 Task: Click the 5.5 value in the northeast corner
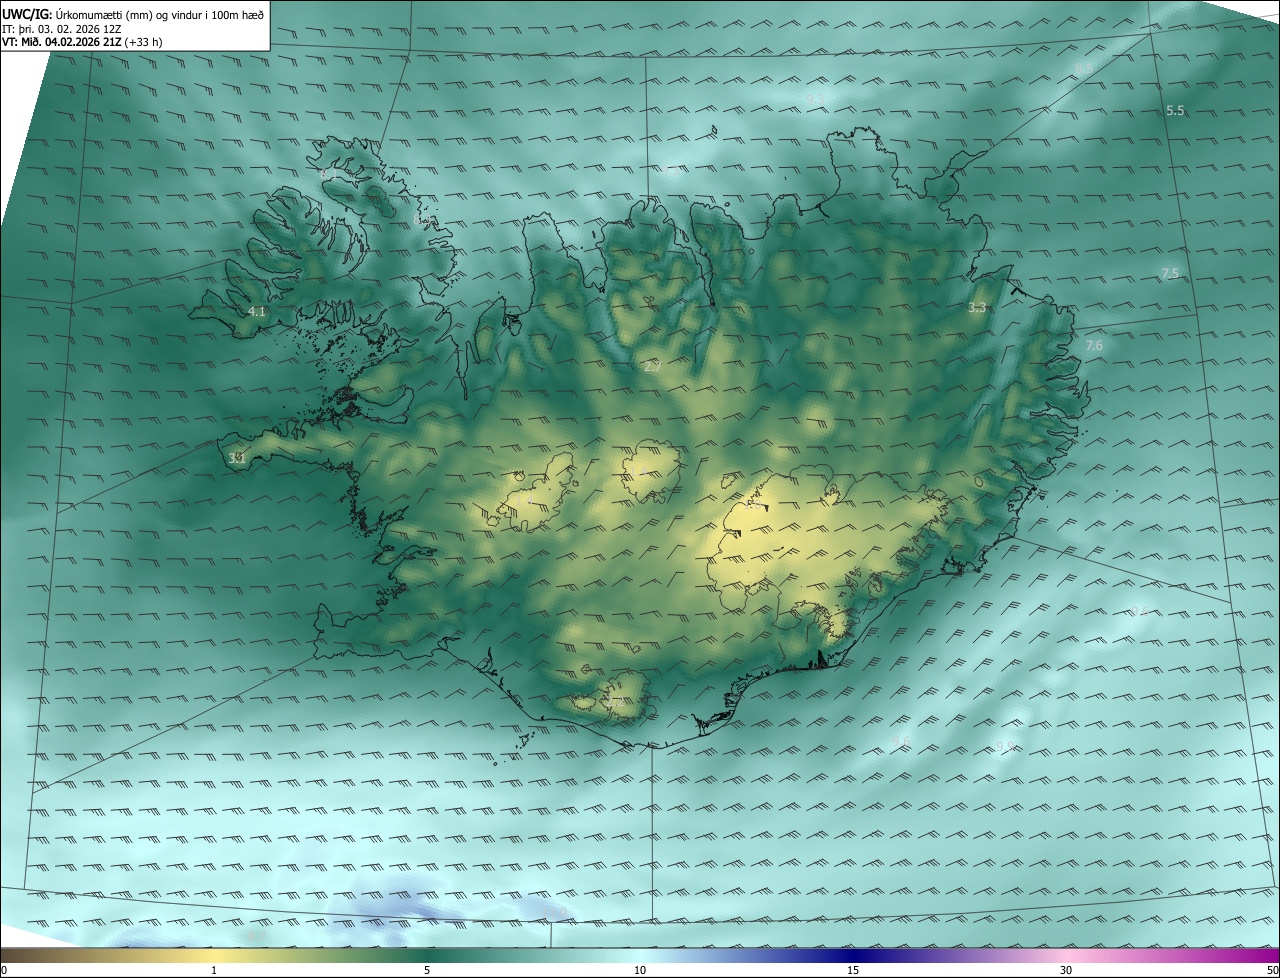tap(1175, 110)
